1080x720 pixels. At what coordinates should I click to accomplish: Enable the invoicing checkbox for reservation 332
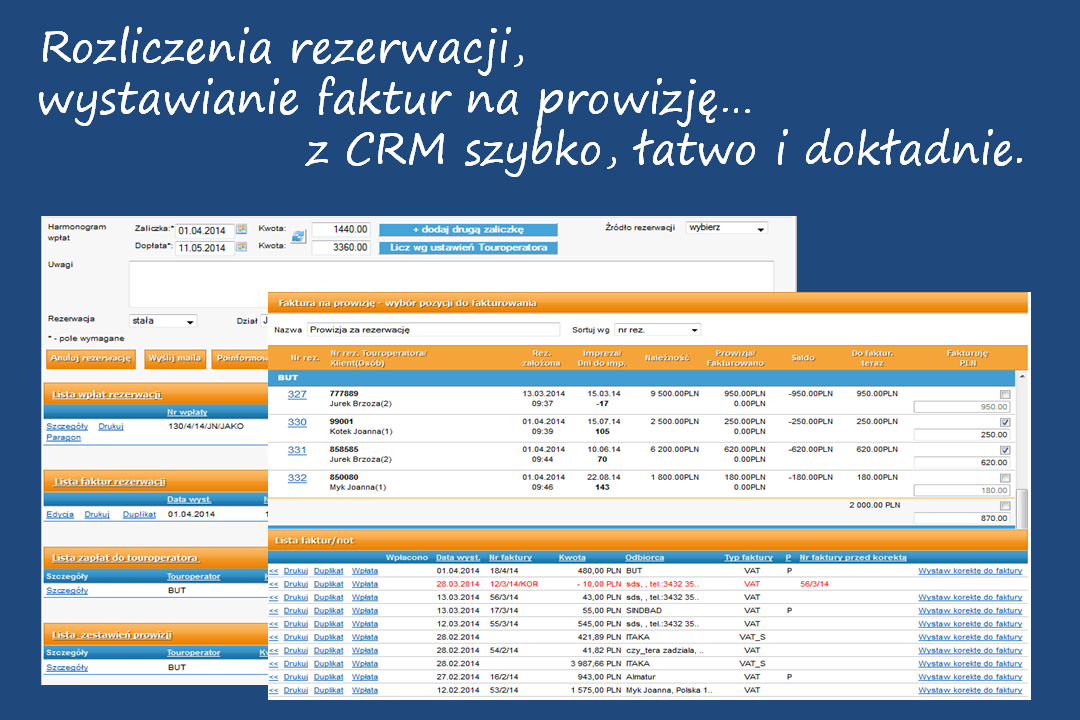click(1004, 478)
